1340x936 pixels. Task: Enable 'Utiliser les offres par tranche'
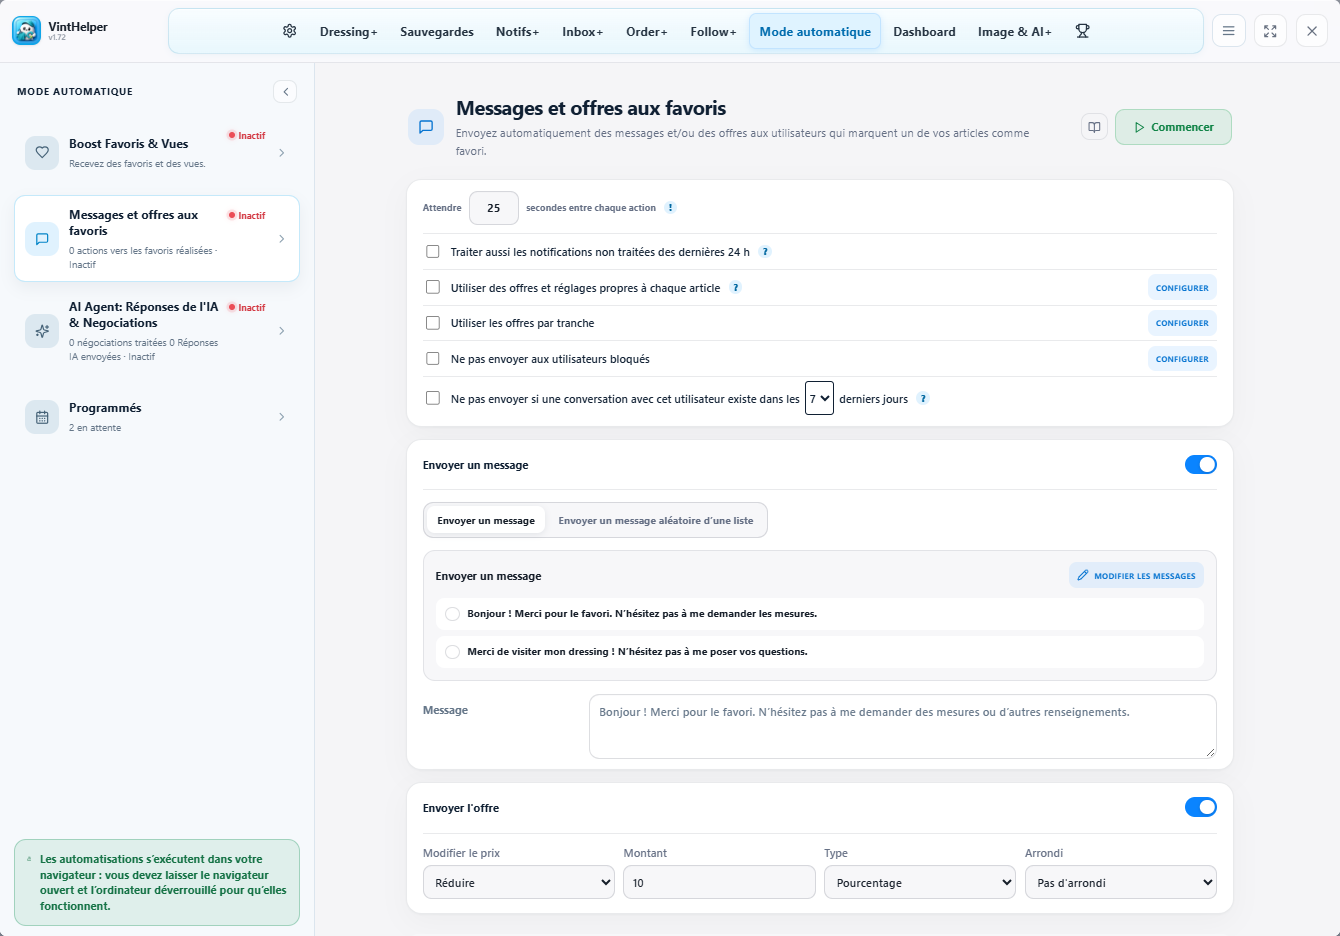coord(433,323)
